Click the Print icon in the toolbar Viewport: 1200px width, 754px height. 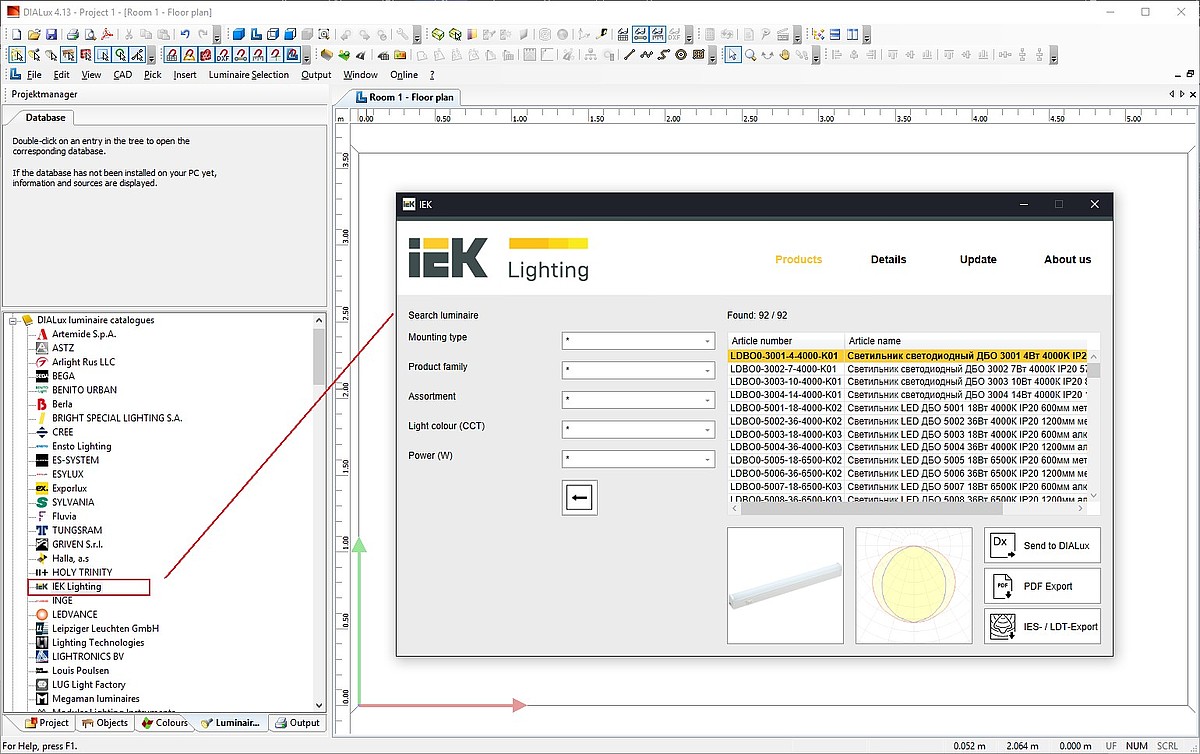tap(73, 33)
